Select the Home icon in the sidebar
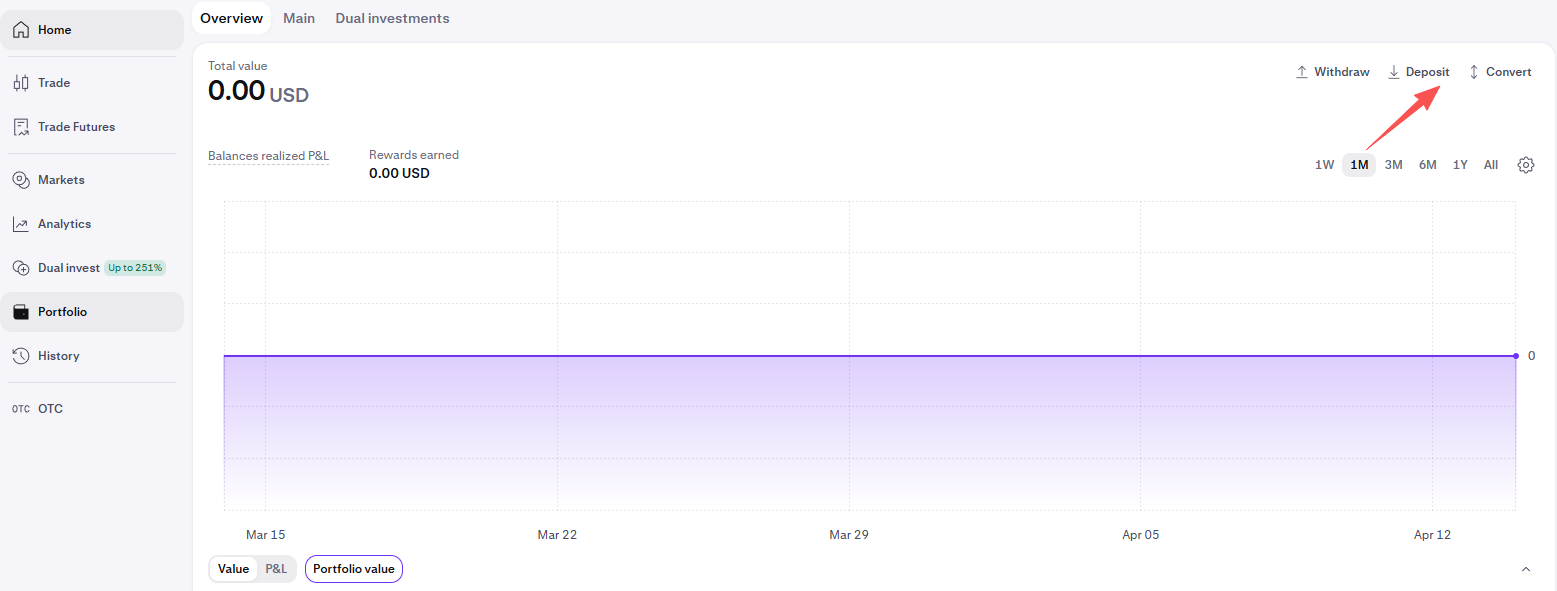 pos(20,29)
